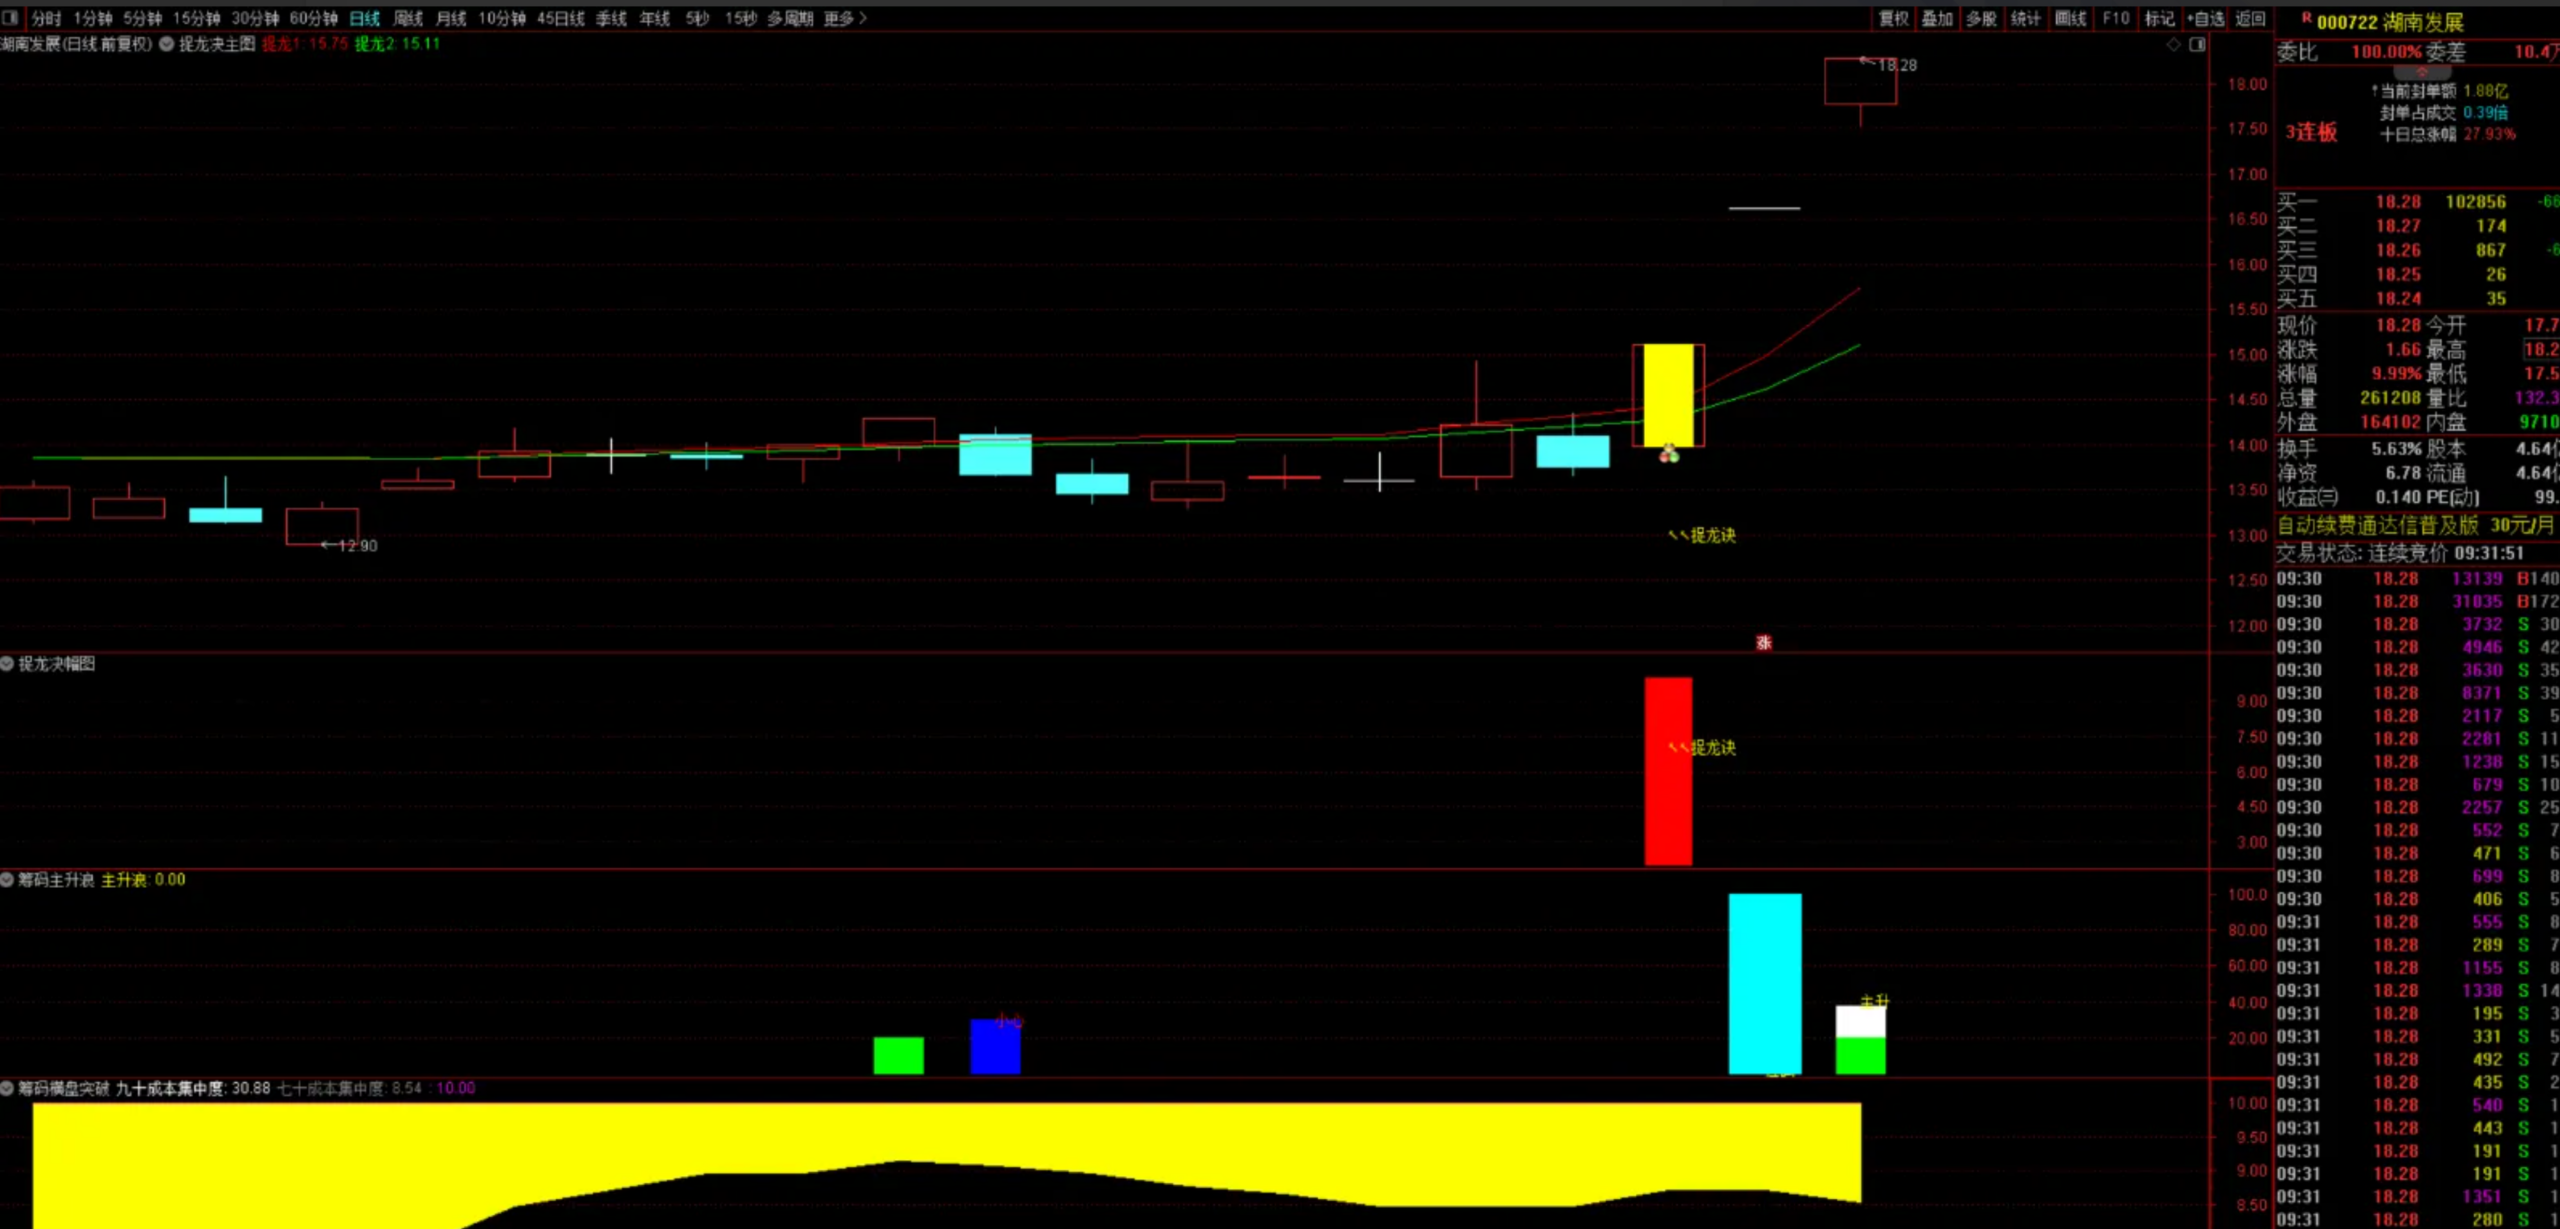This screenshot has width=2560, height=1229.
Task: Select the 60分钟 period tab
Action: tap(313, 18)
